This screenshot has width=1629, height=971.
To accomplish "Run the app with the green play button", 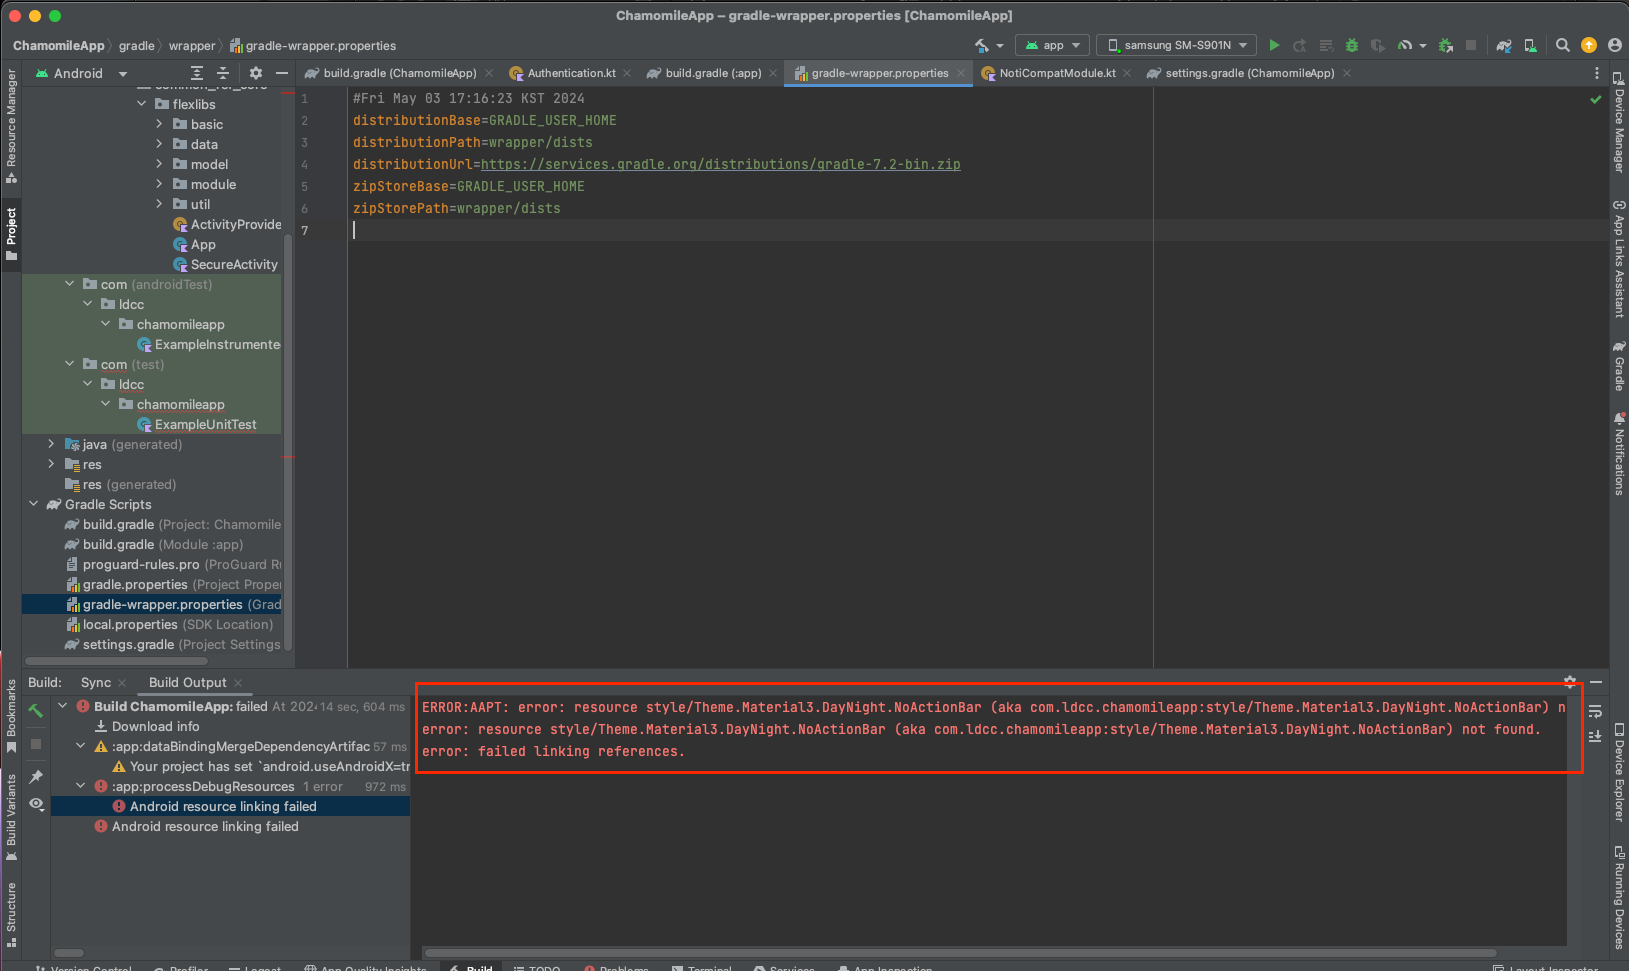I will coord(1274,45).
